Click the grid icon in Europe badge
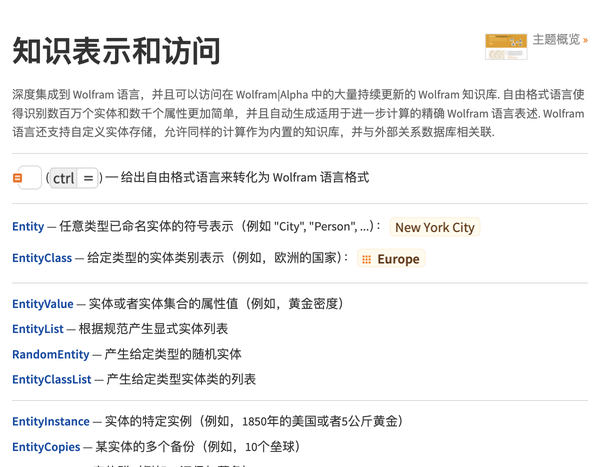The width and height of the screenshot is (600, 467). coord(366,260)
